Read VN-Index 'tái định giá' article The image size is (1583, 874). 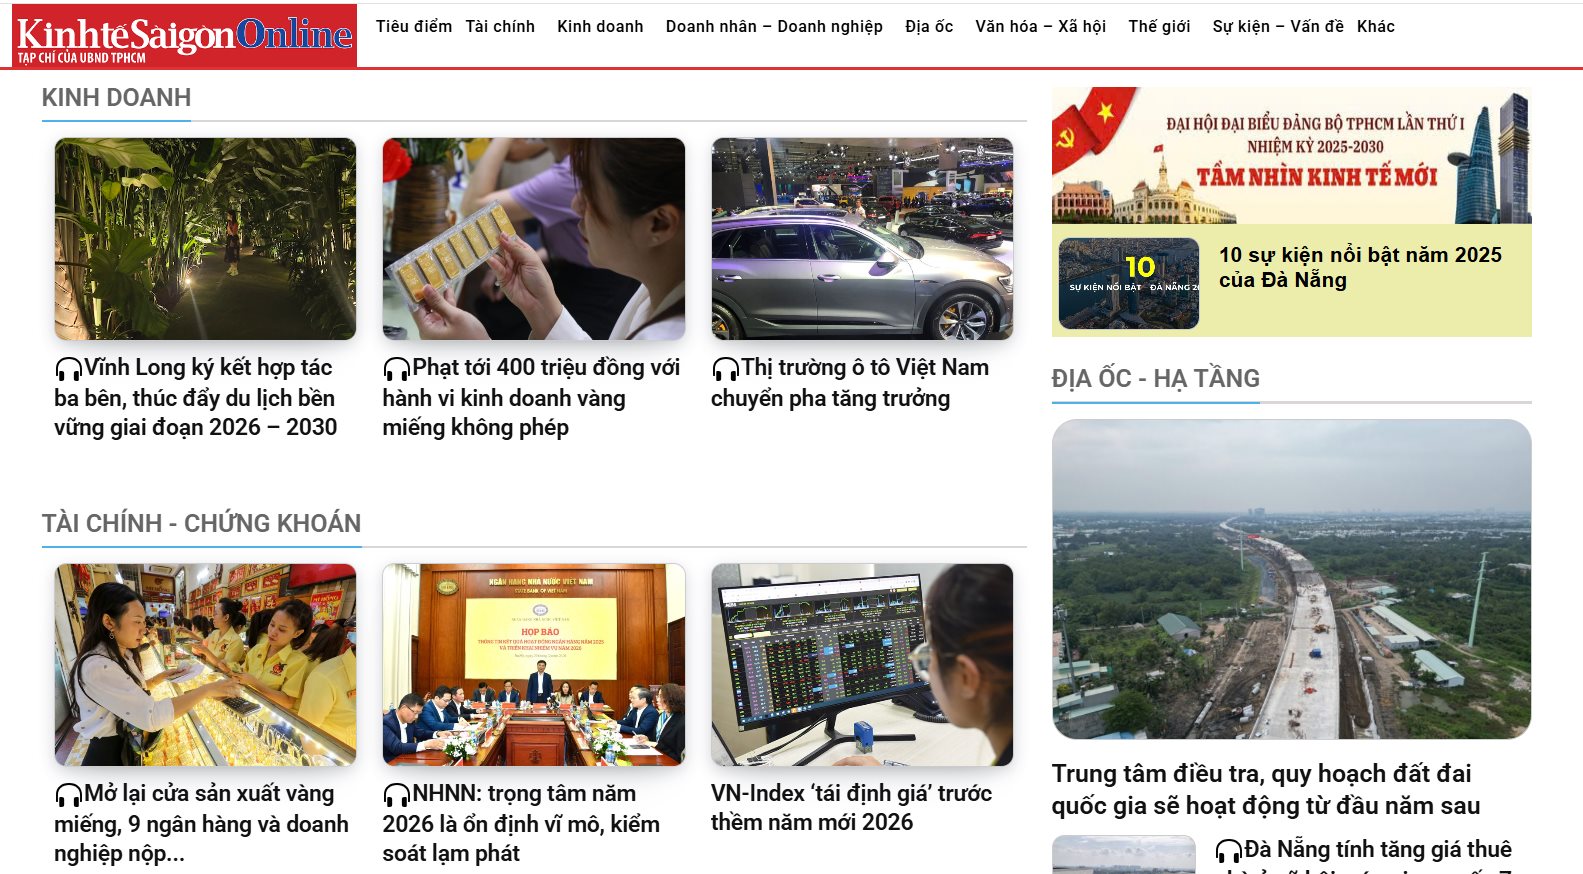[x=851, y=808]
